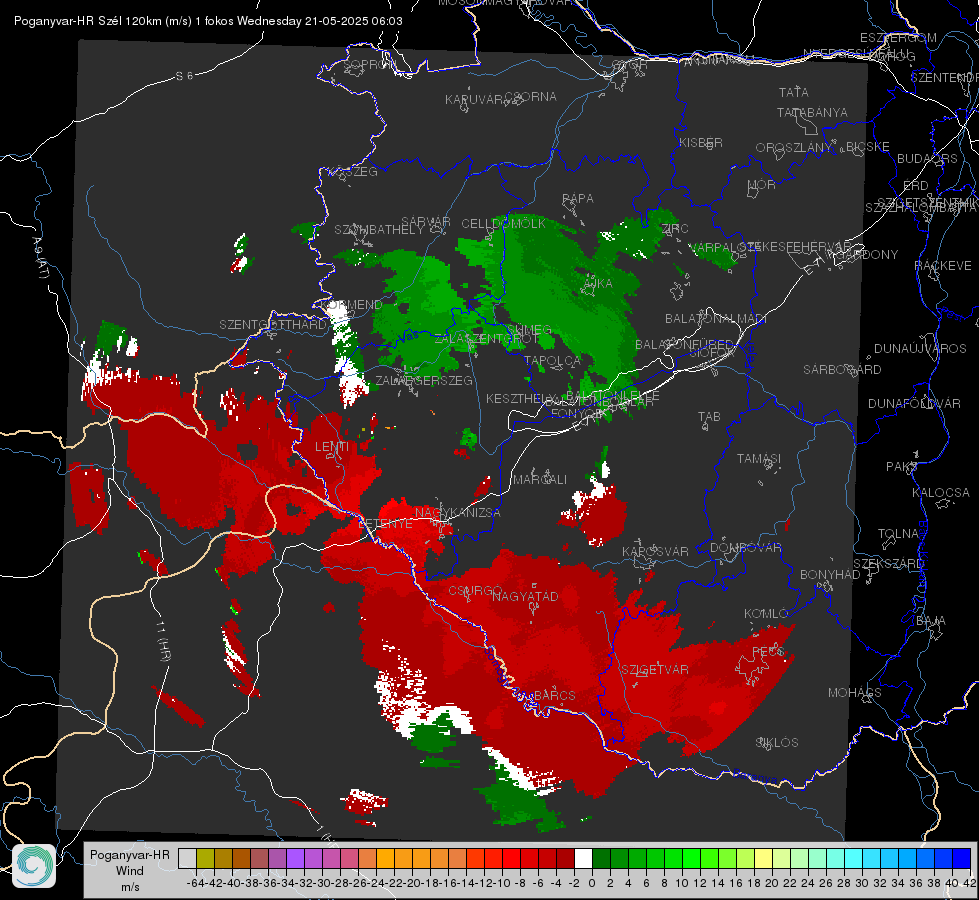Choose the red swatch between -10 and -8

[511, 858]
